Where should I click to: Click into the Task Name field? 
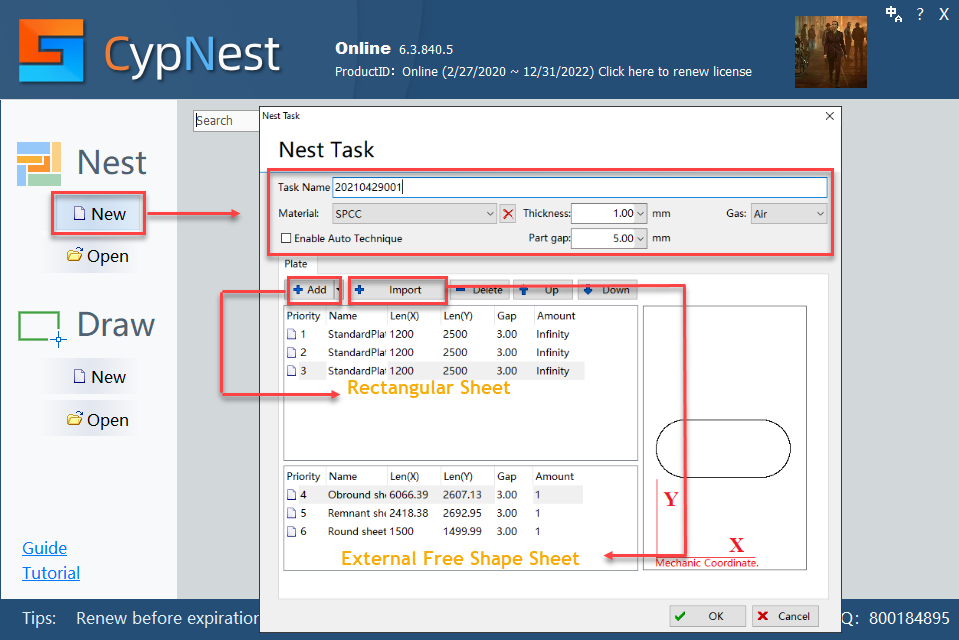[x=580, y=187]
